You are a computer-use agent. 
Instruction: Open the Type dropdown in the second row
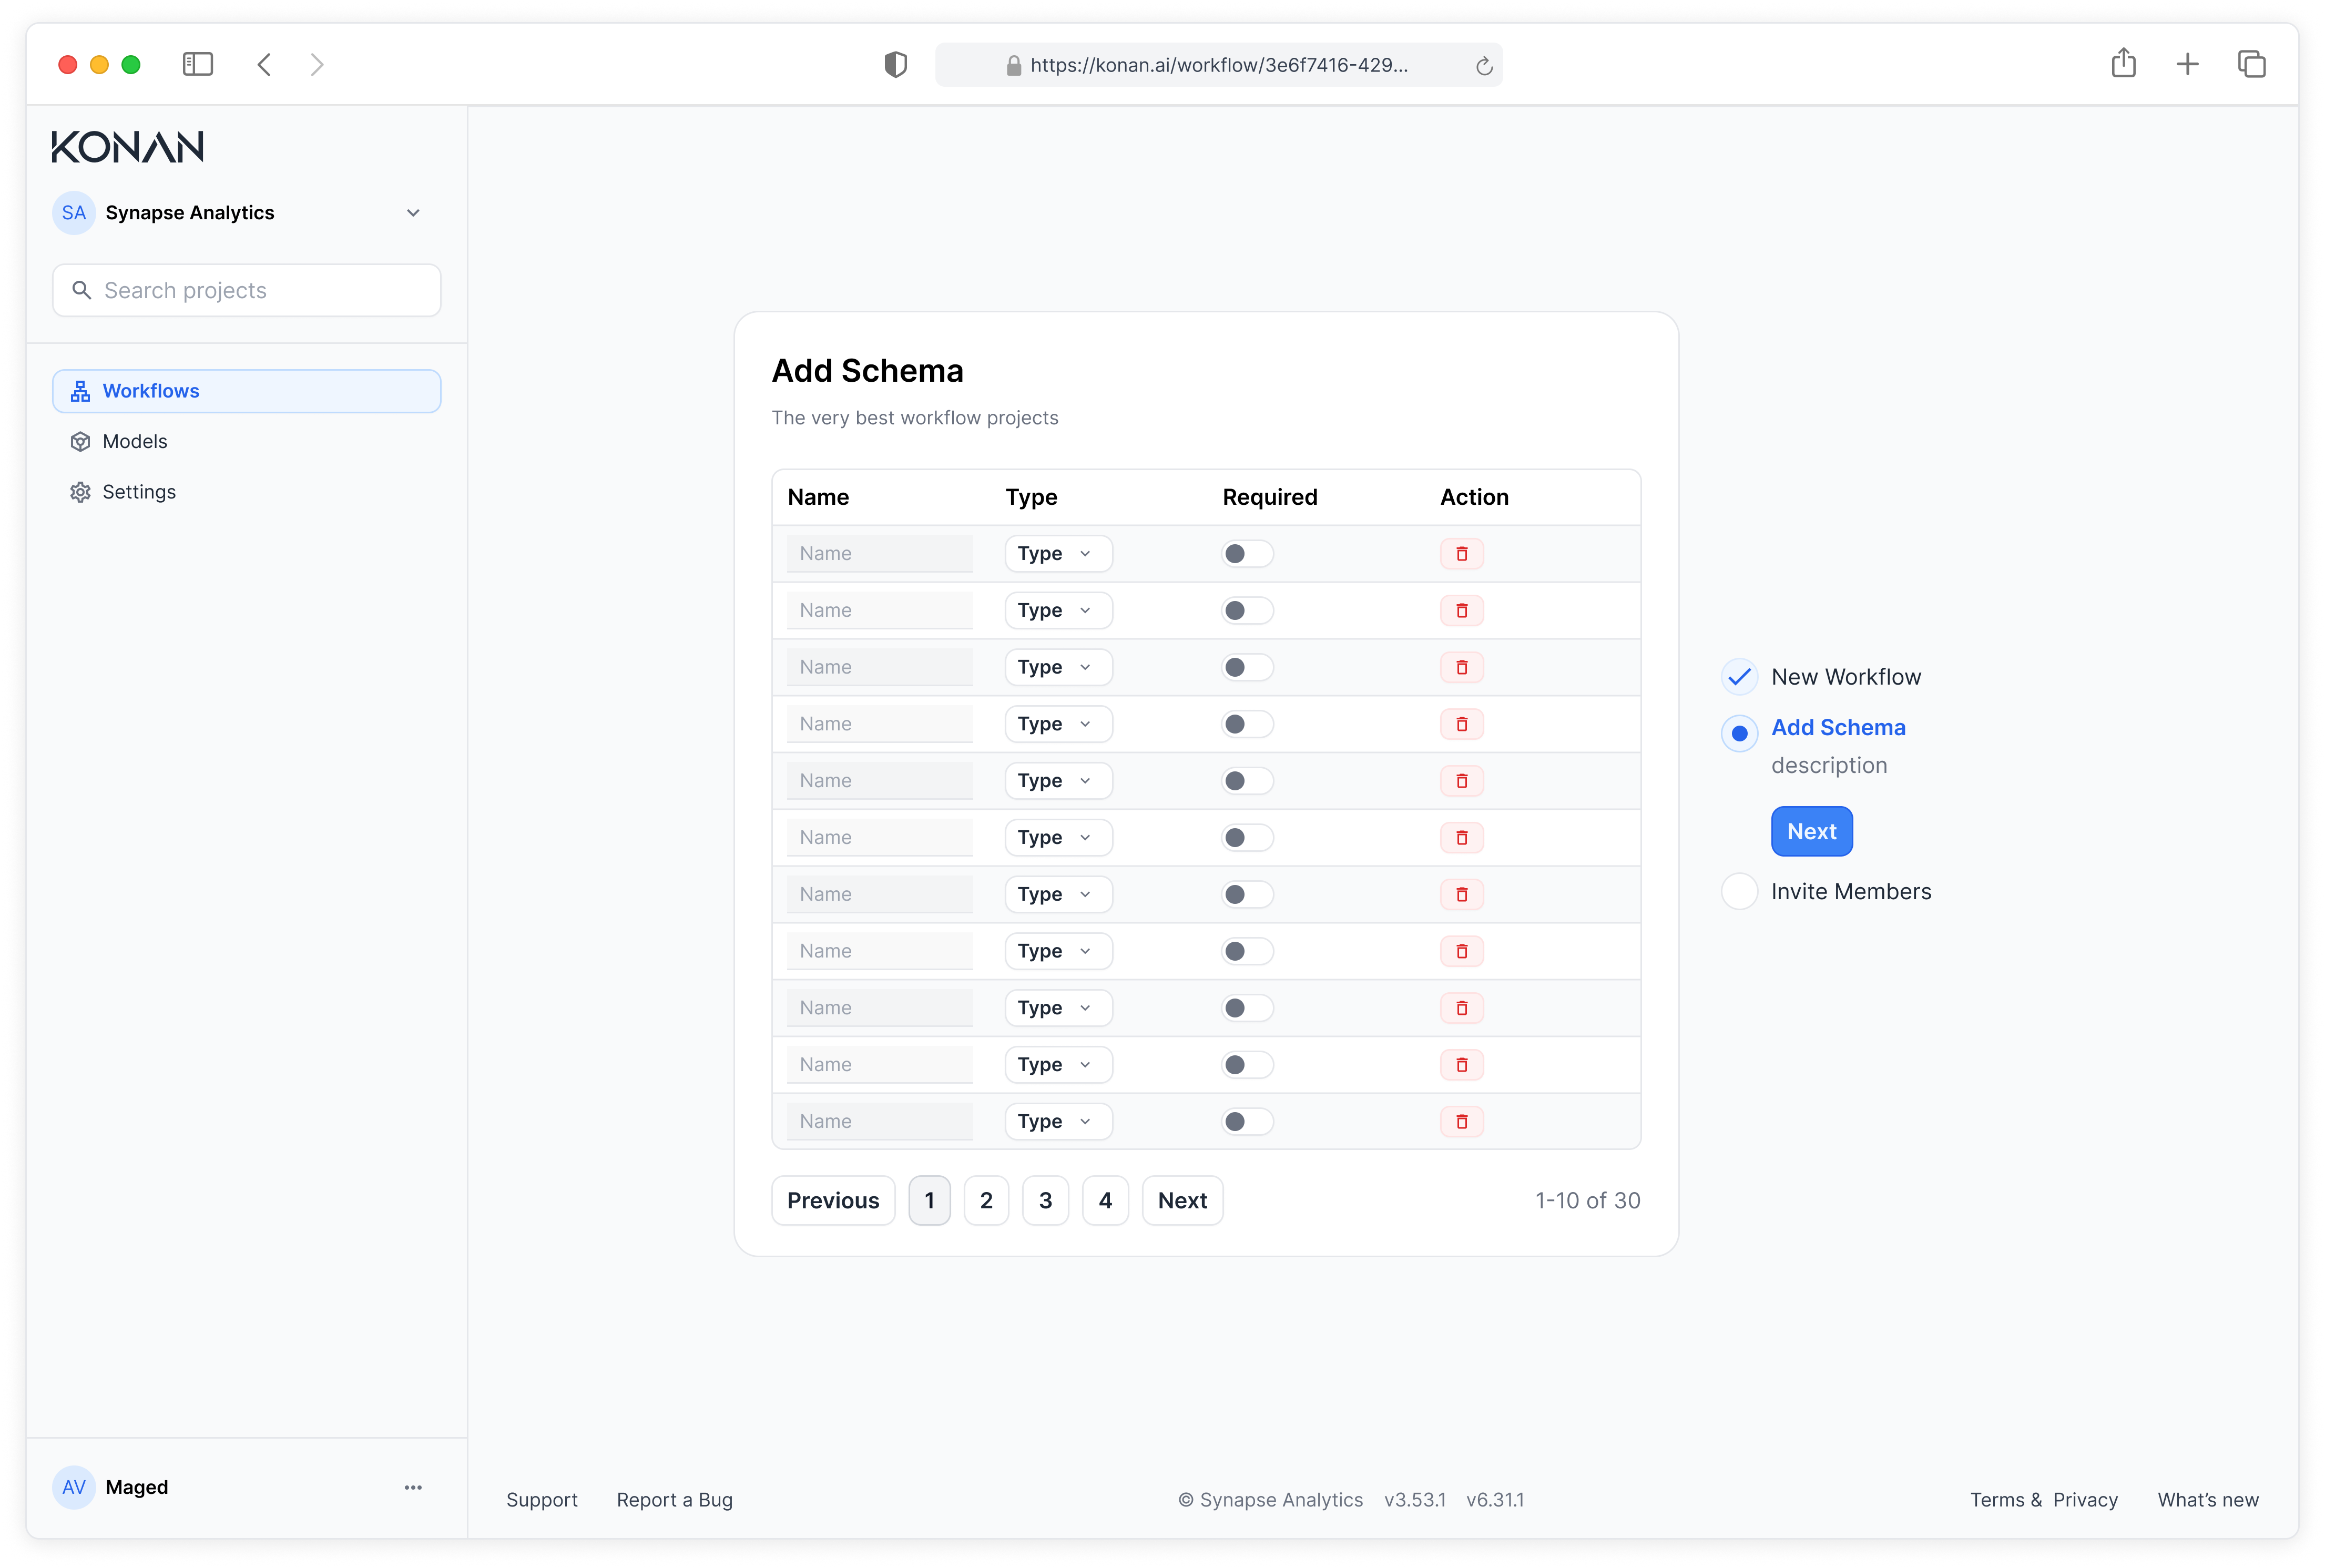1058,611
